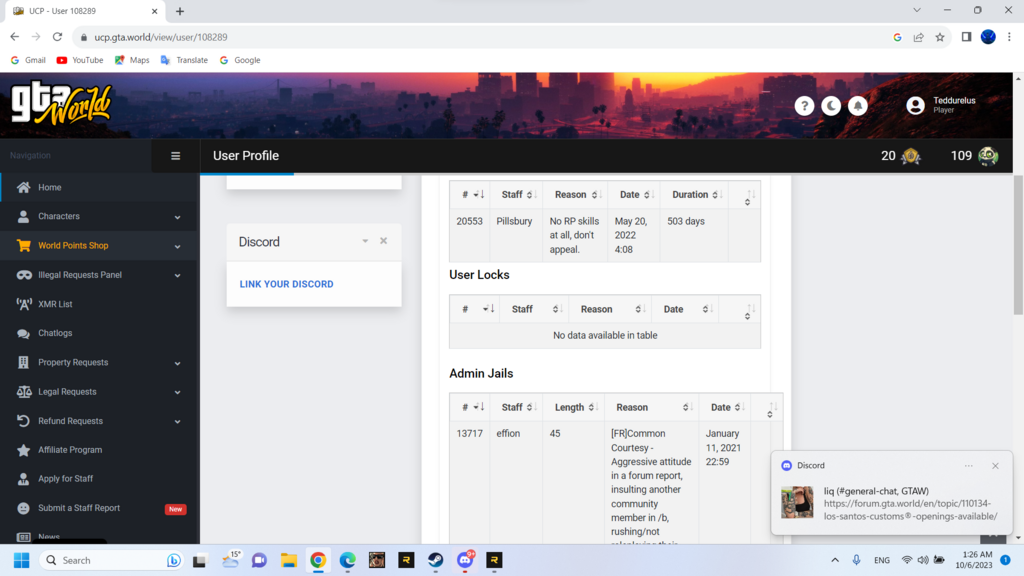Click the address bar URL

click(161, 37)
